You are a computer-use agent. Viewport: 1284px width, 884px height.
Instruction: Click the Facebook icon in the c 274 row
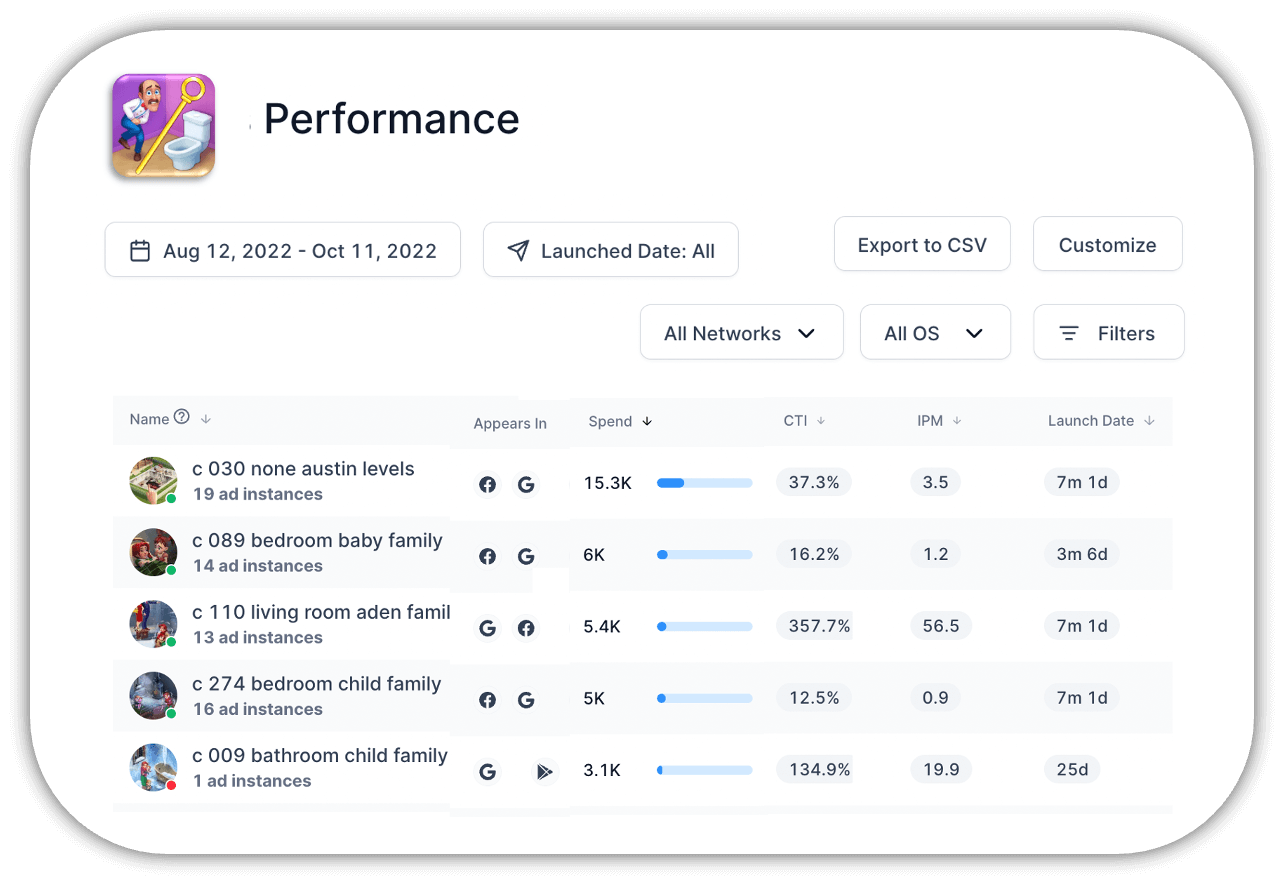click(x=487, y=700)
